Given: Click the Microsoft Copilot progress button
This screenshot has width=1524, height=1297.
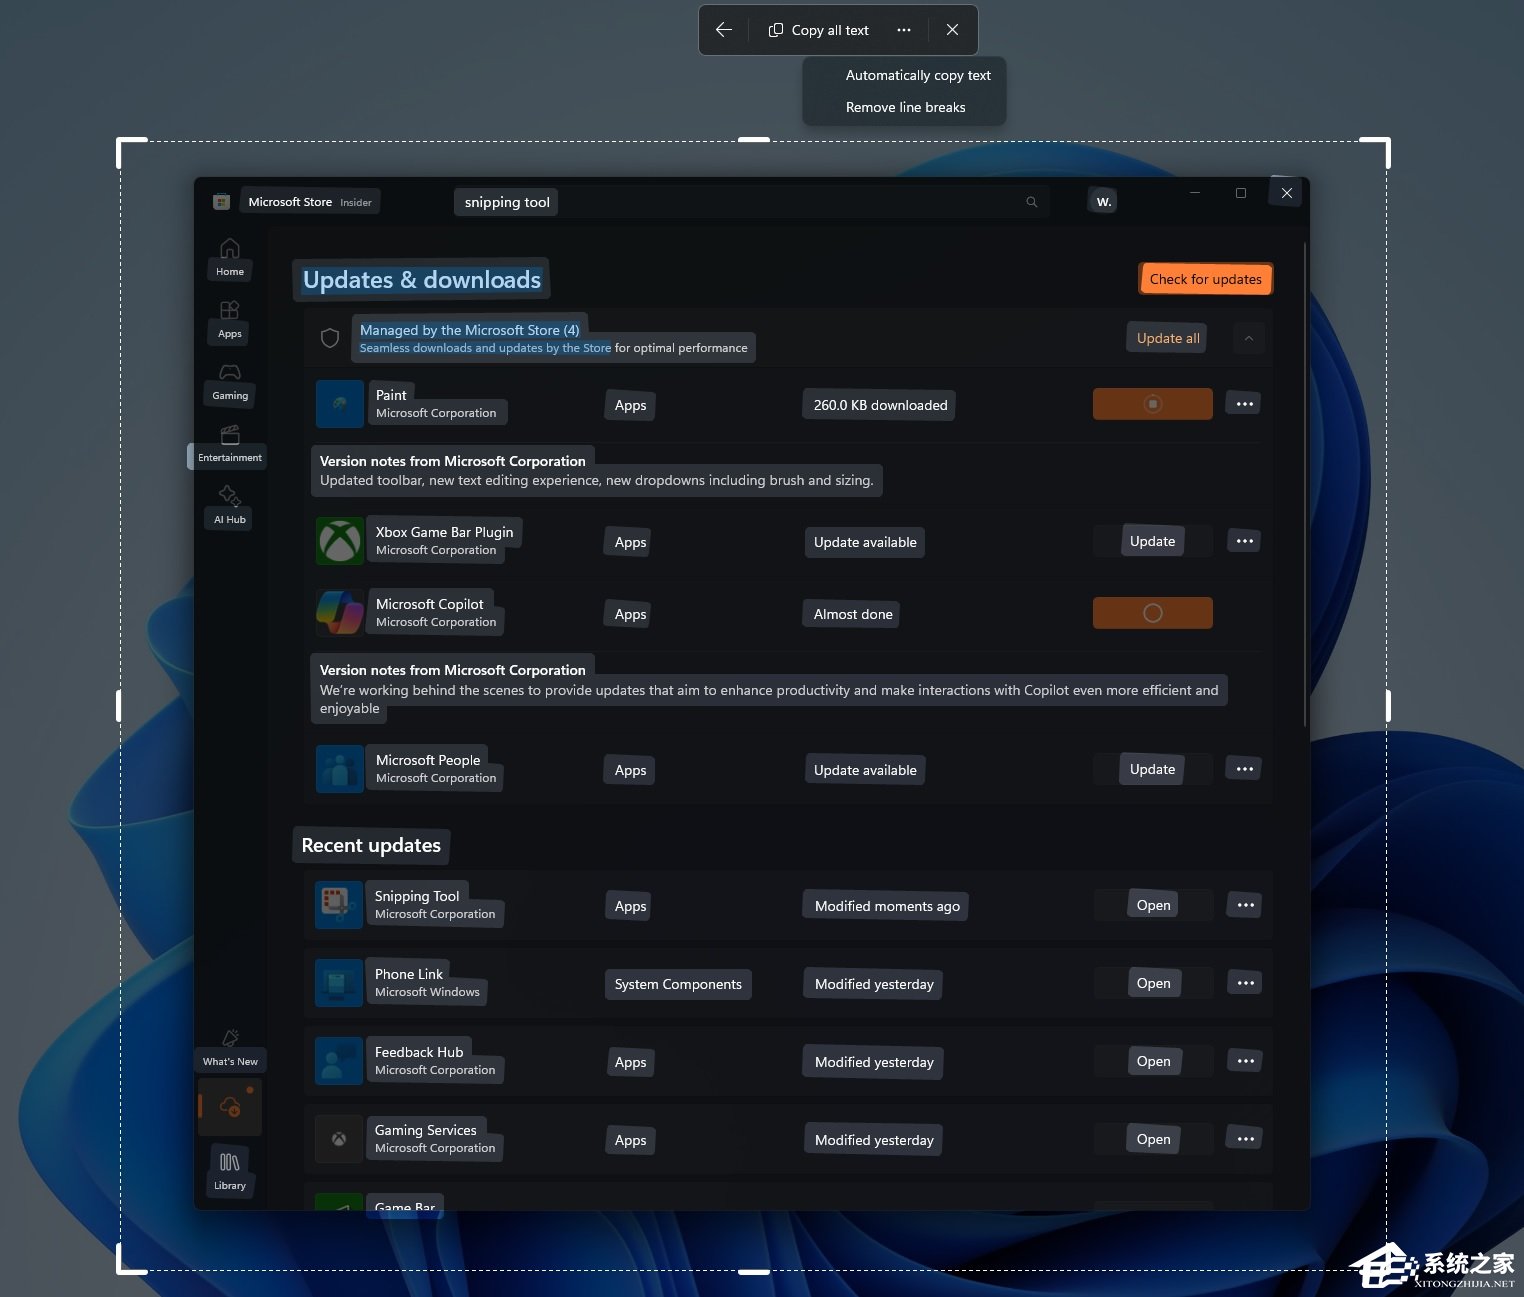Looking at the screenshot, I should [1153, 613].
